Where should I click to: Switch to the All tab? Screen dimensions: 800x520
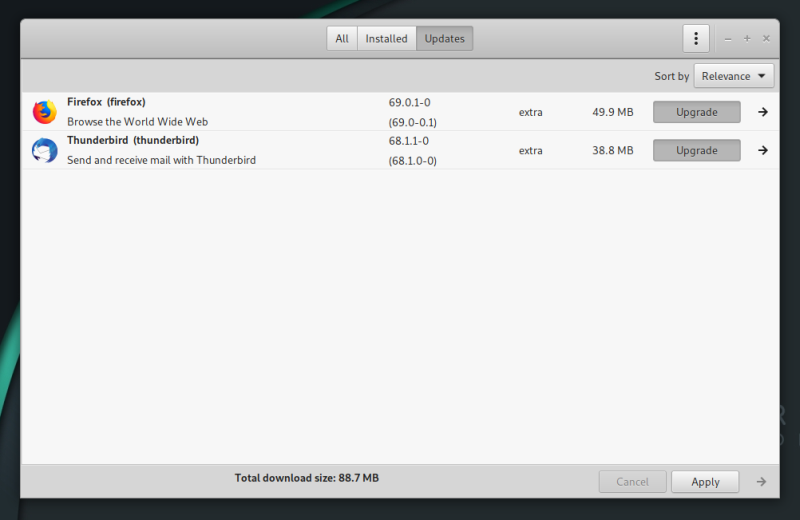[x=342, y=39]
